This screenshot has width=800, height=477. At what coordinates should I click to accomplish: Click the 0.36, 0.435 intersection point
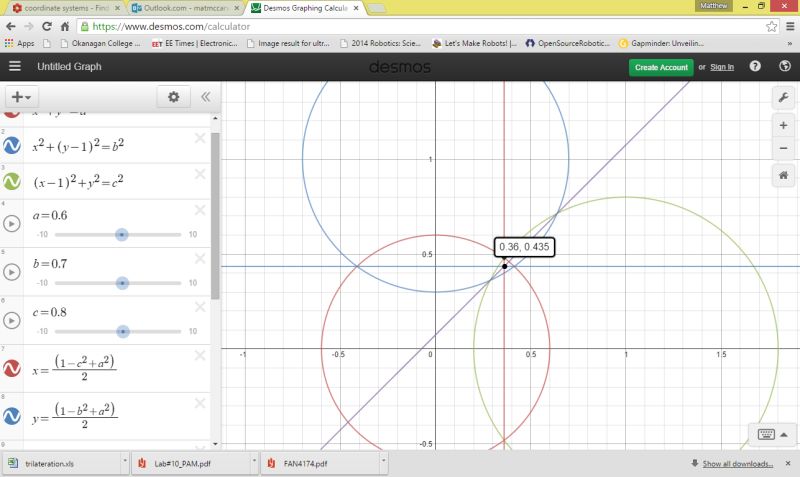click(x=505, y=266)
